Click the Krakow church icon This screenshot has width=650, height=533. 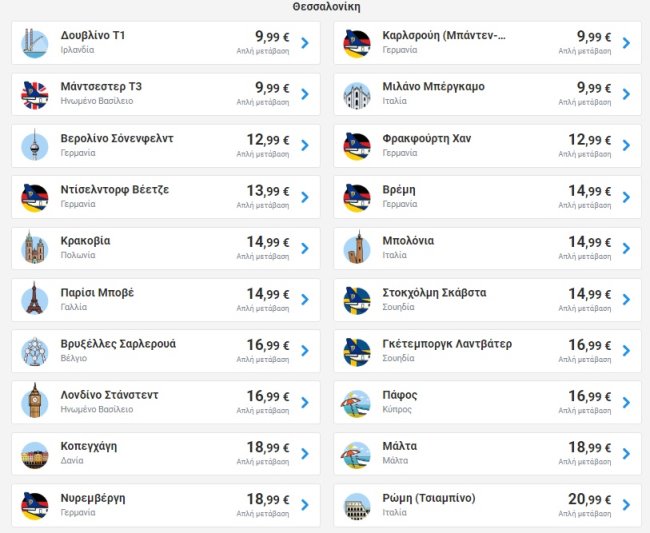tap(35, 248)
